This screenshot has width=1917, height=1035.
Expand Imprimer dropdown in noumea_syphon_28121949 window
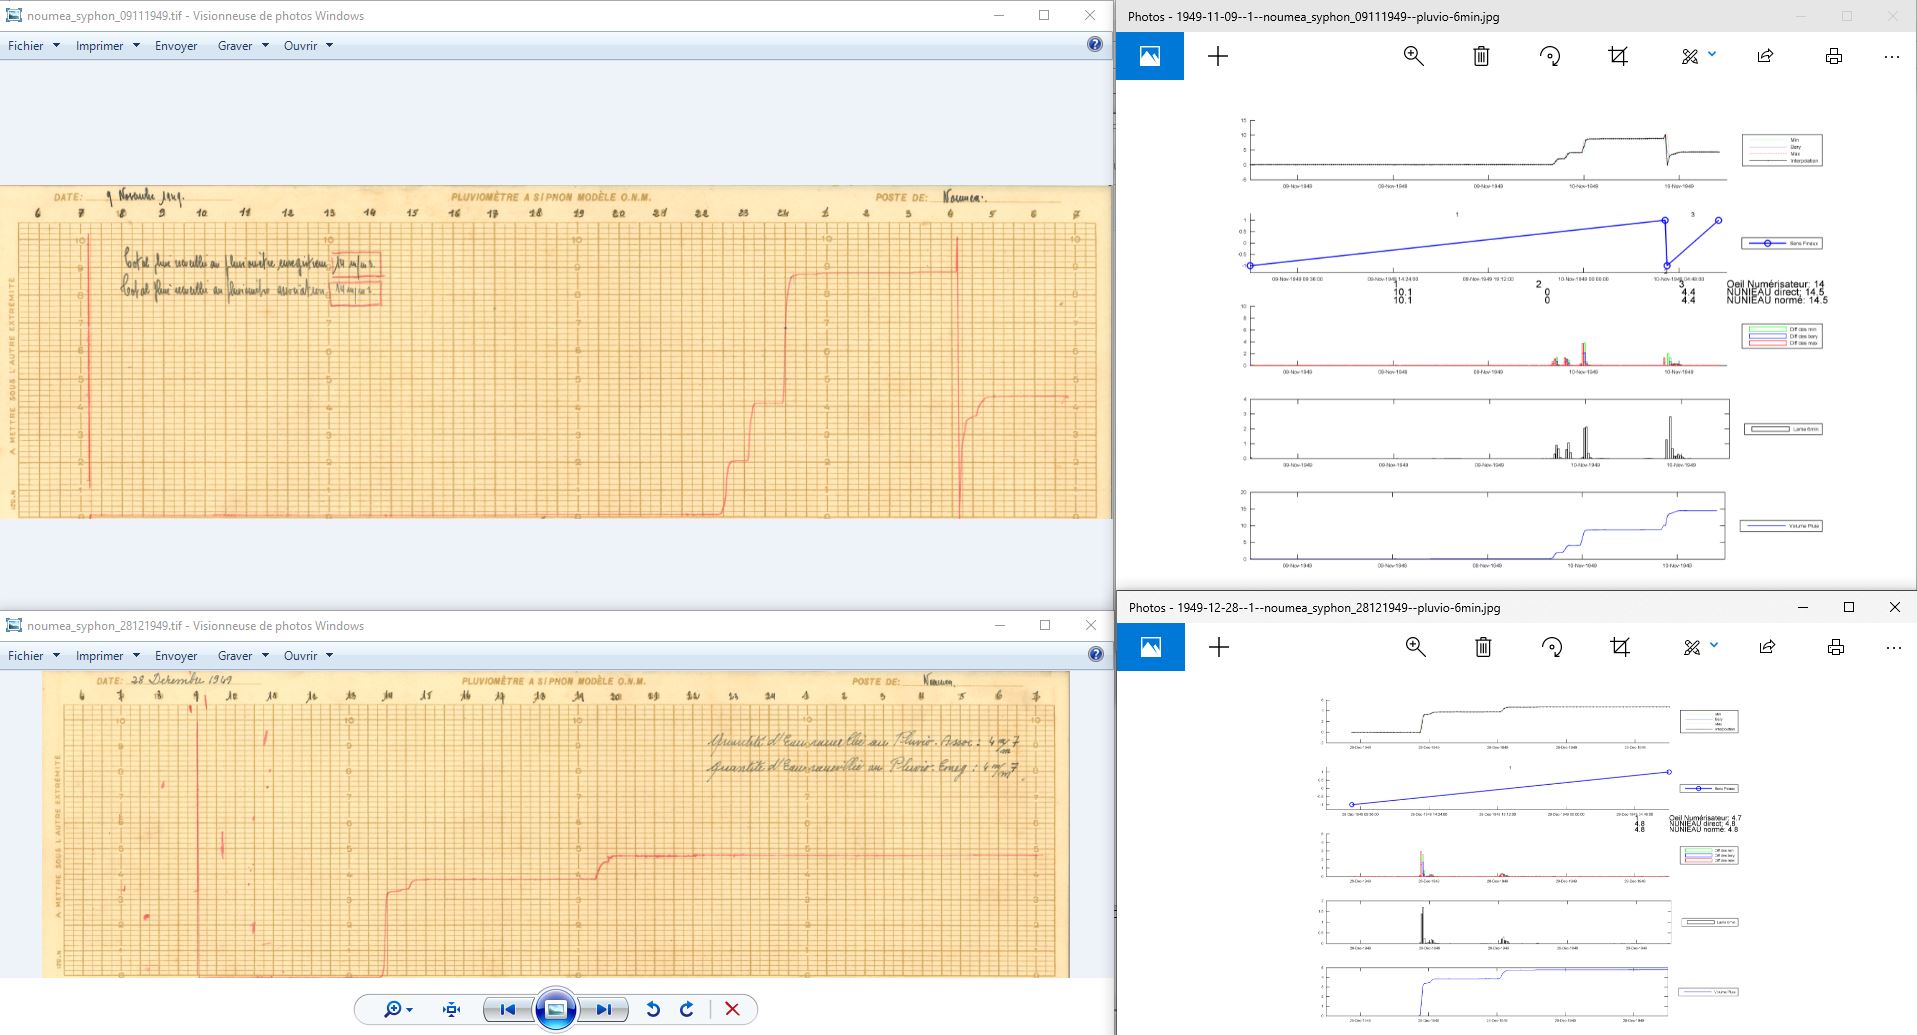[x=107, y=656]
